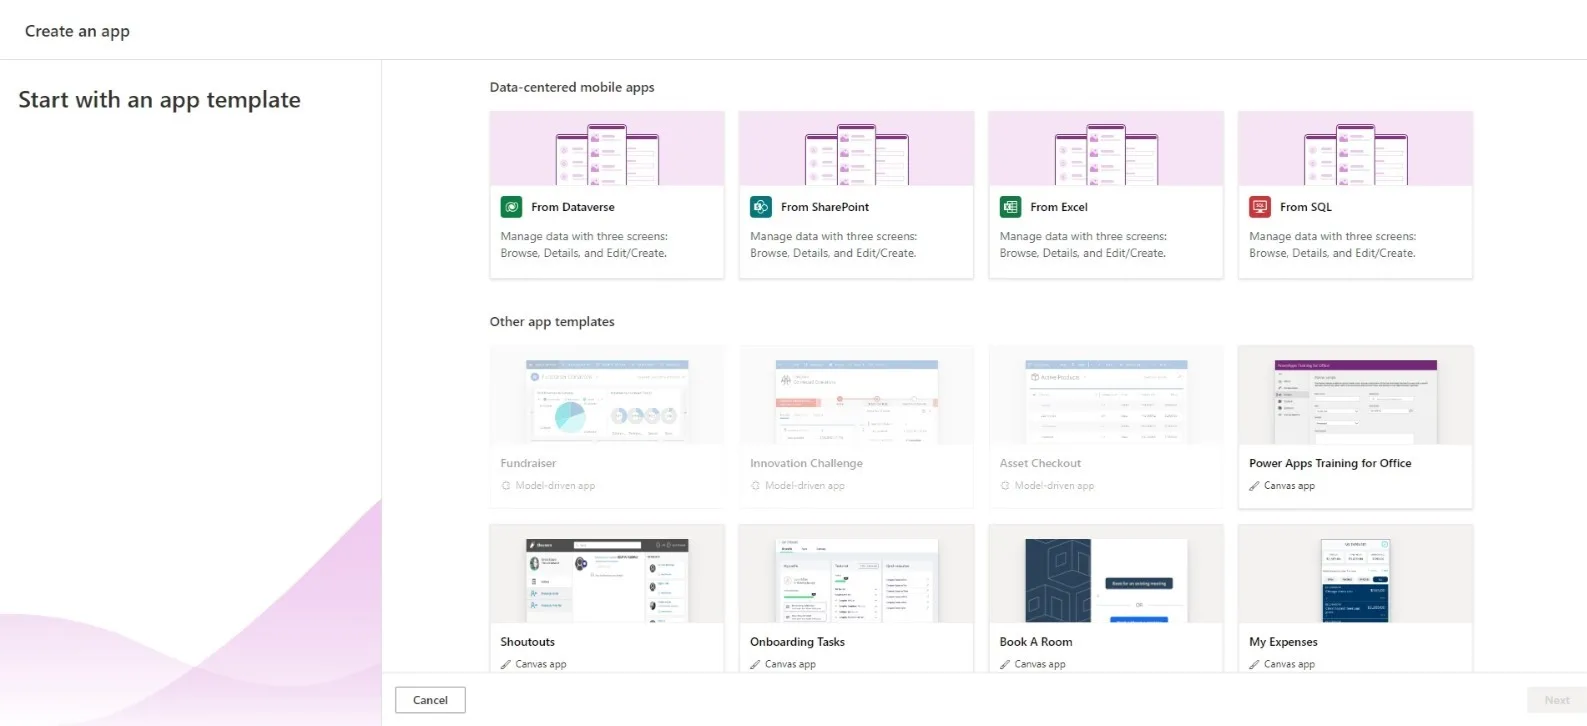
Task: Click Canvas app label under My Expenses
Action: pos(1289,664)
